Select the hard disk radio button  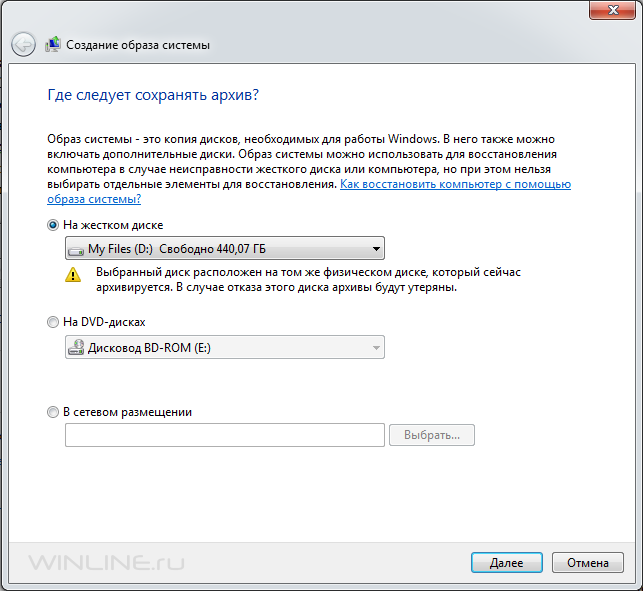[x=53, y=225]
